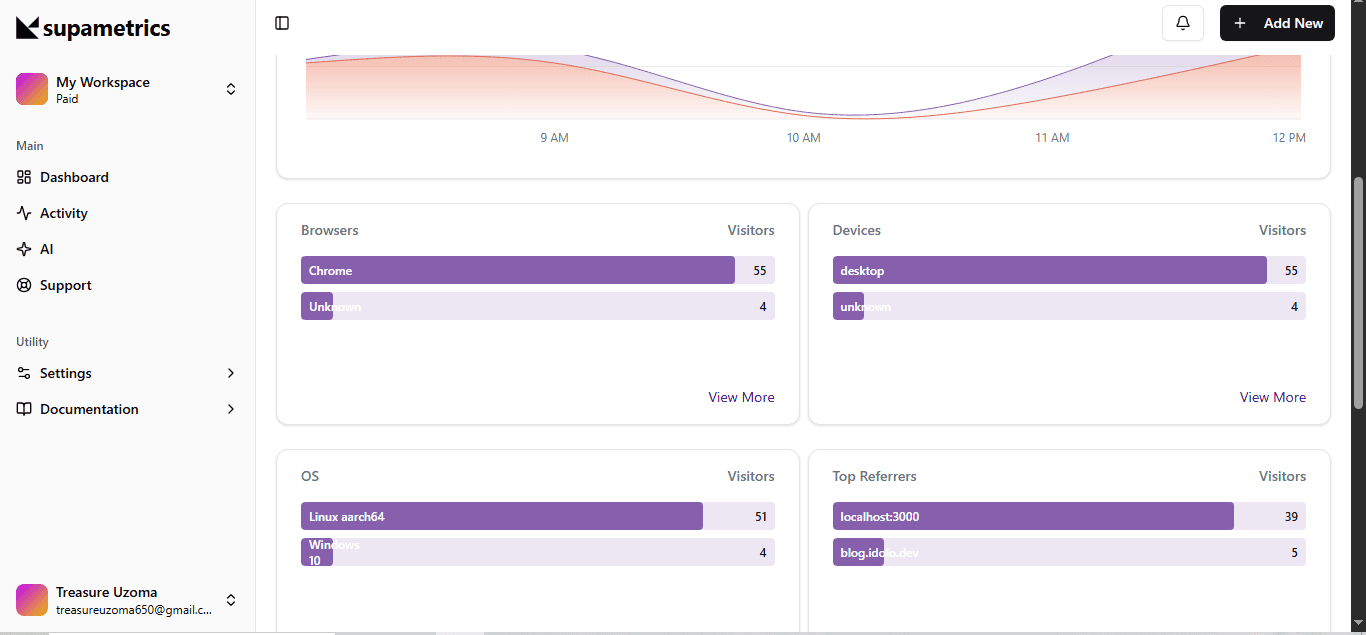Viewport: 1366px width, 635px height.
Task: Open View More under Devices
Action: 1272,397
